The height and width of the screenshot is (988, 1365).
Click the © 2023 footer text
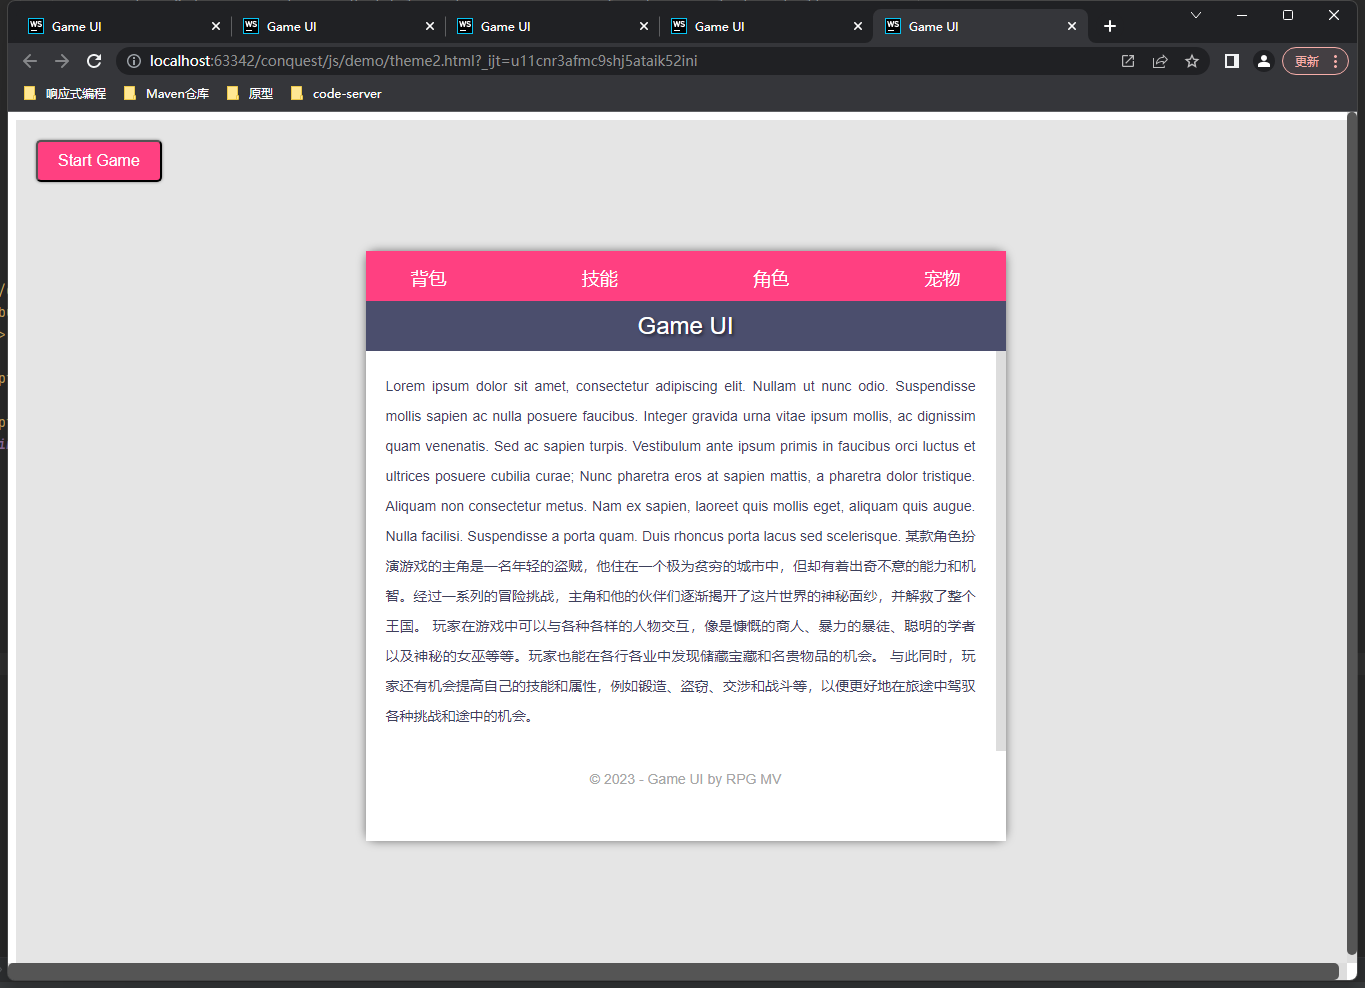pos(686,779)
